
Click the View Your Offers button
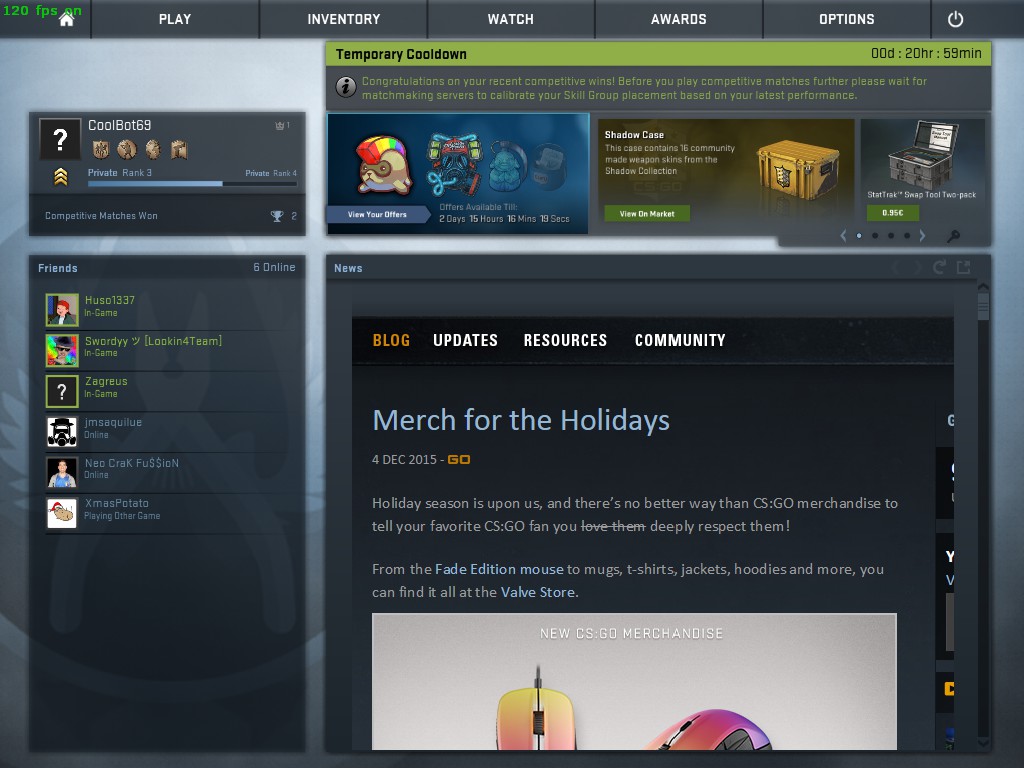click(x=377, y=214)
